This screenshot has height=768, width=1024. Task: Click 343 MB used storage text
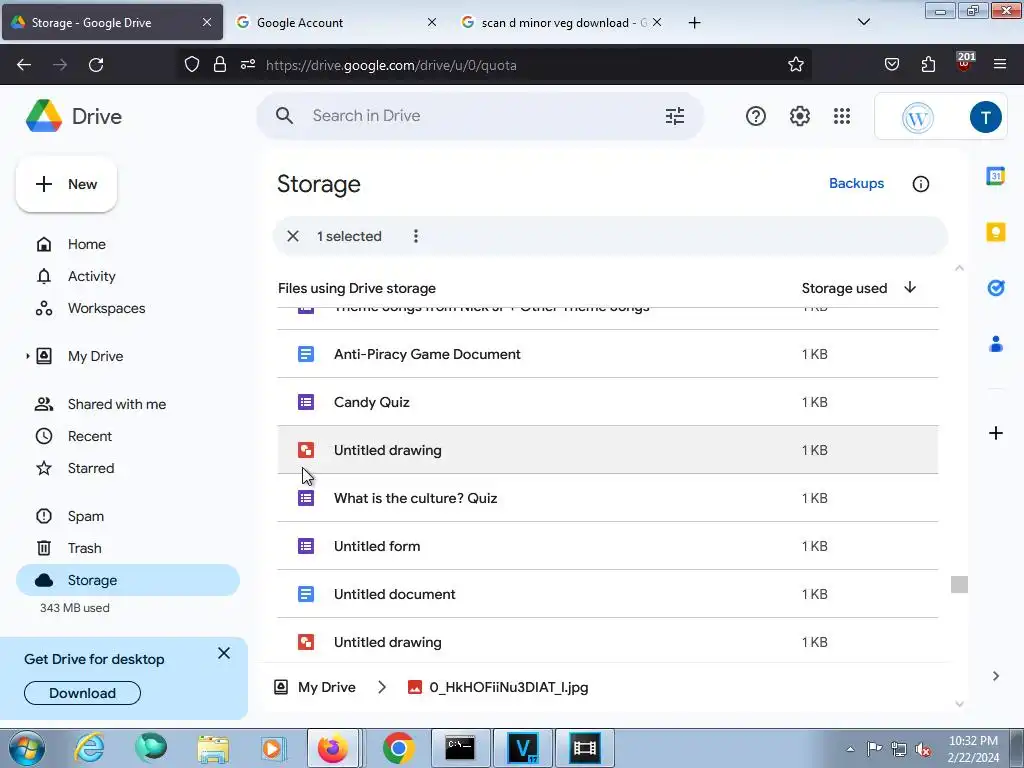[x=74, y=608]
